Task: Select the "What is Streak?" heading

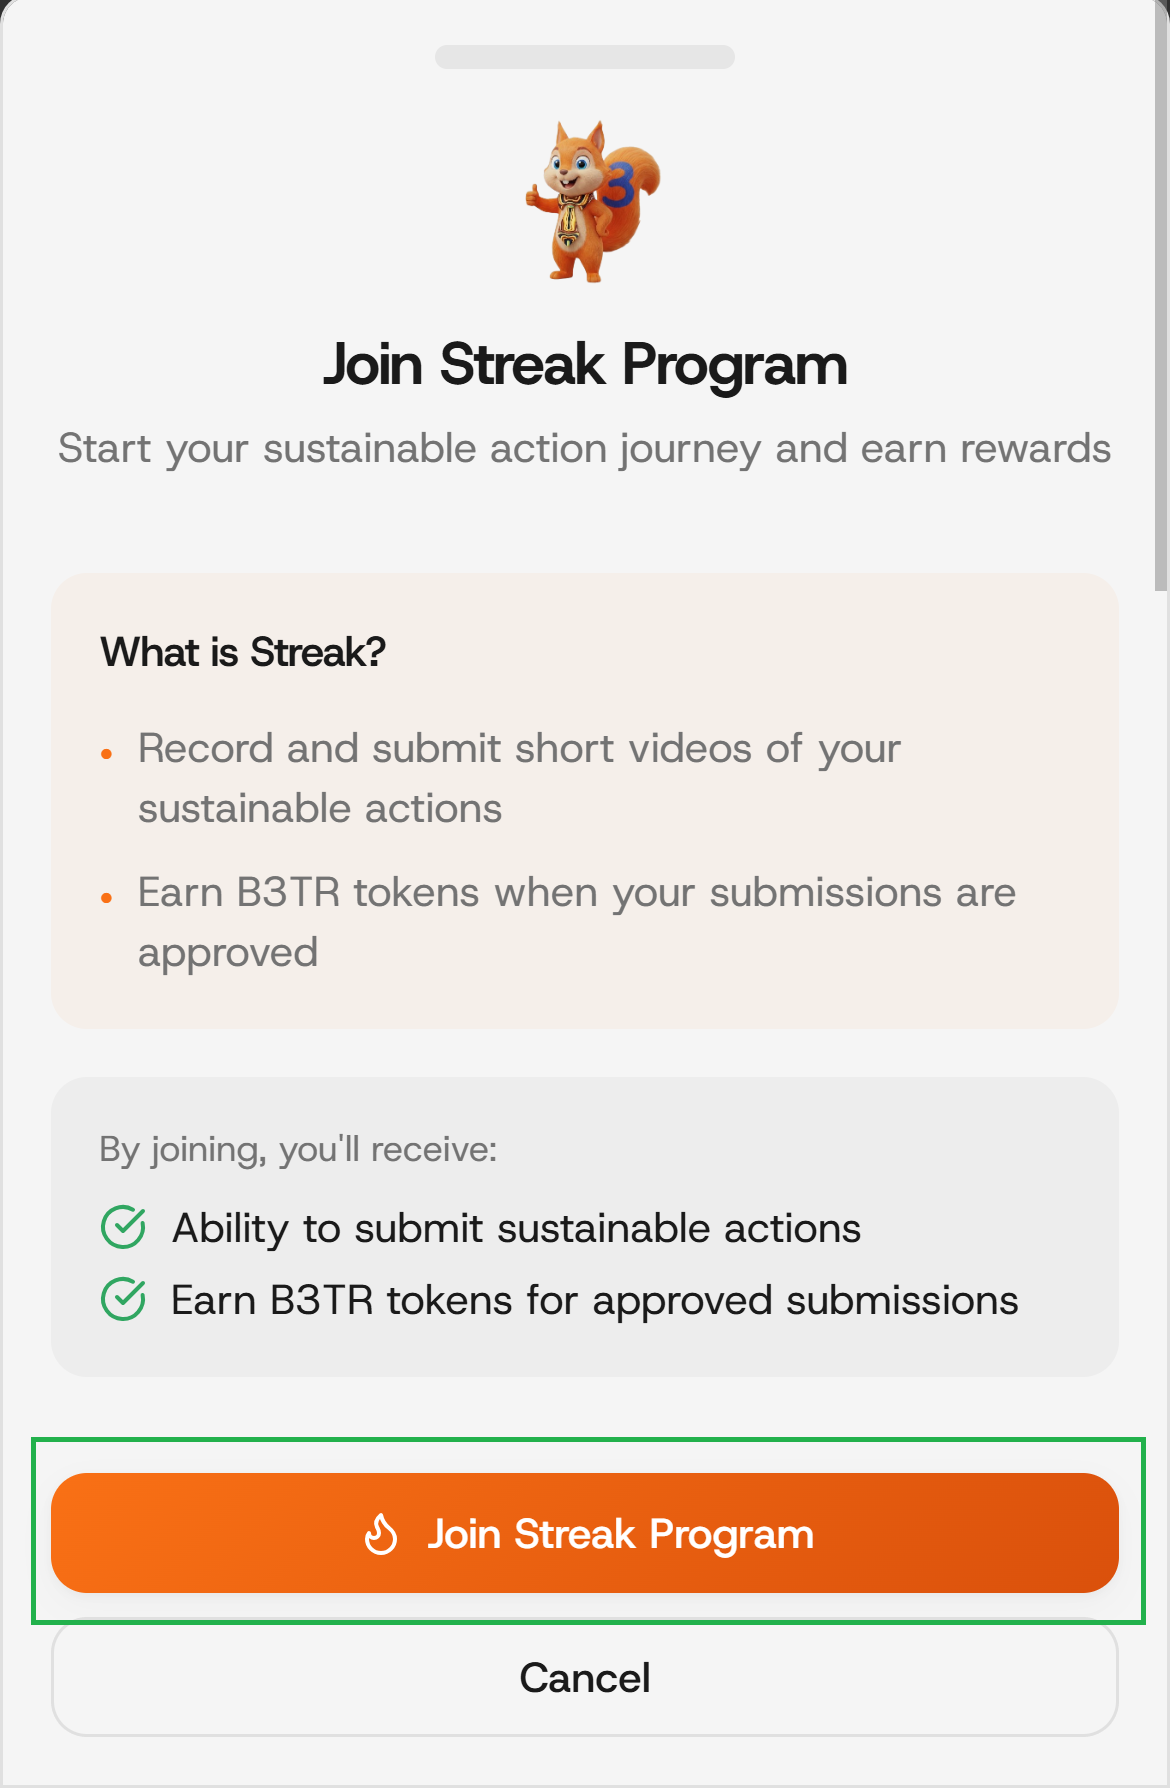Action: [243, 652]
